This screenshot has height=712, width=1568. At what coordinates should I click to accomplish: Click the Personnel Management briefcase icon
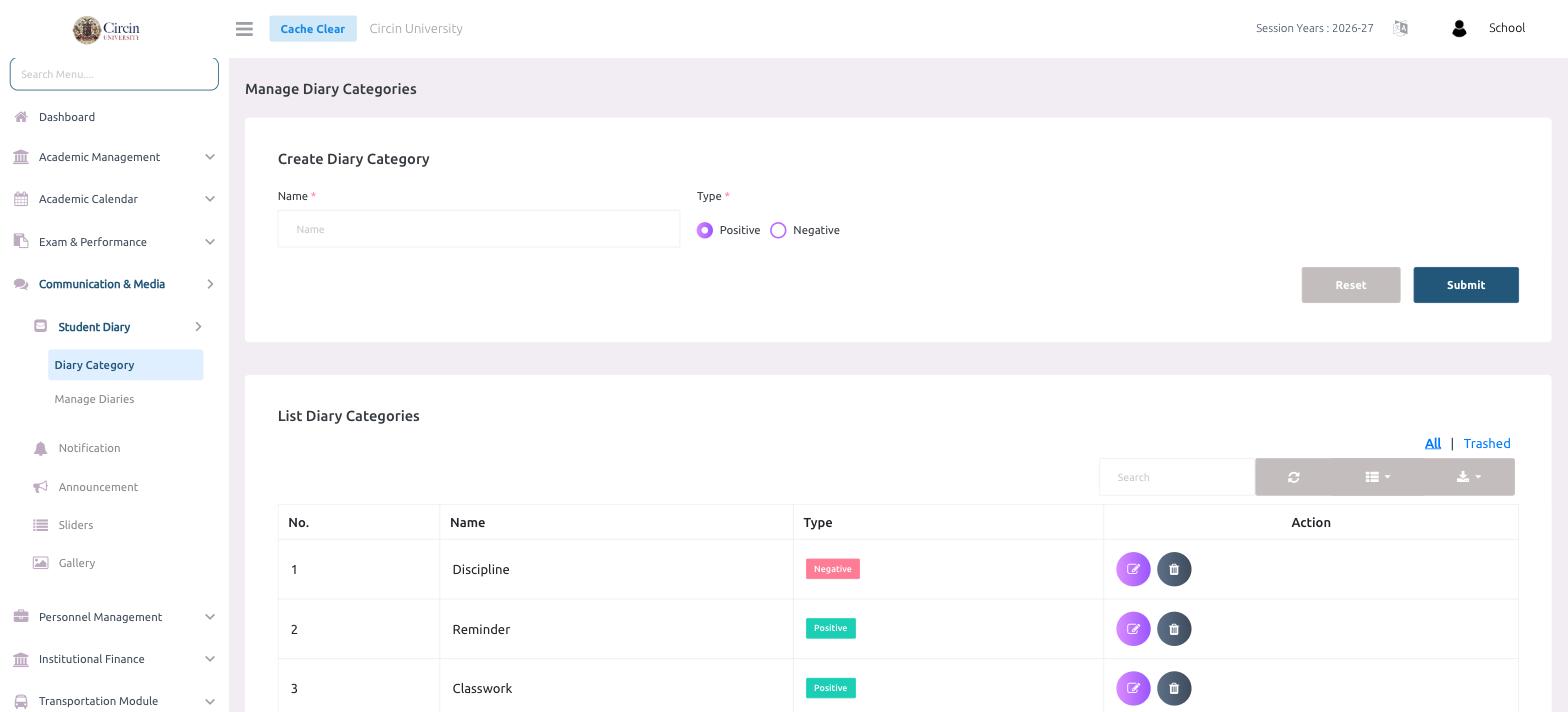click(21, 616)
